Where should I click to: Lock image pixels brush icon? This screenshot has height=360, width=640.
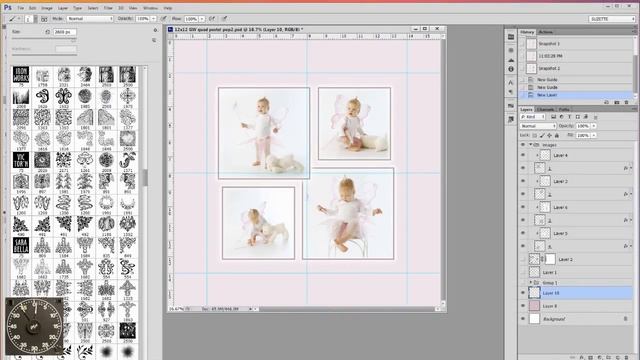(x=542, y=136)
